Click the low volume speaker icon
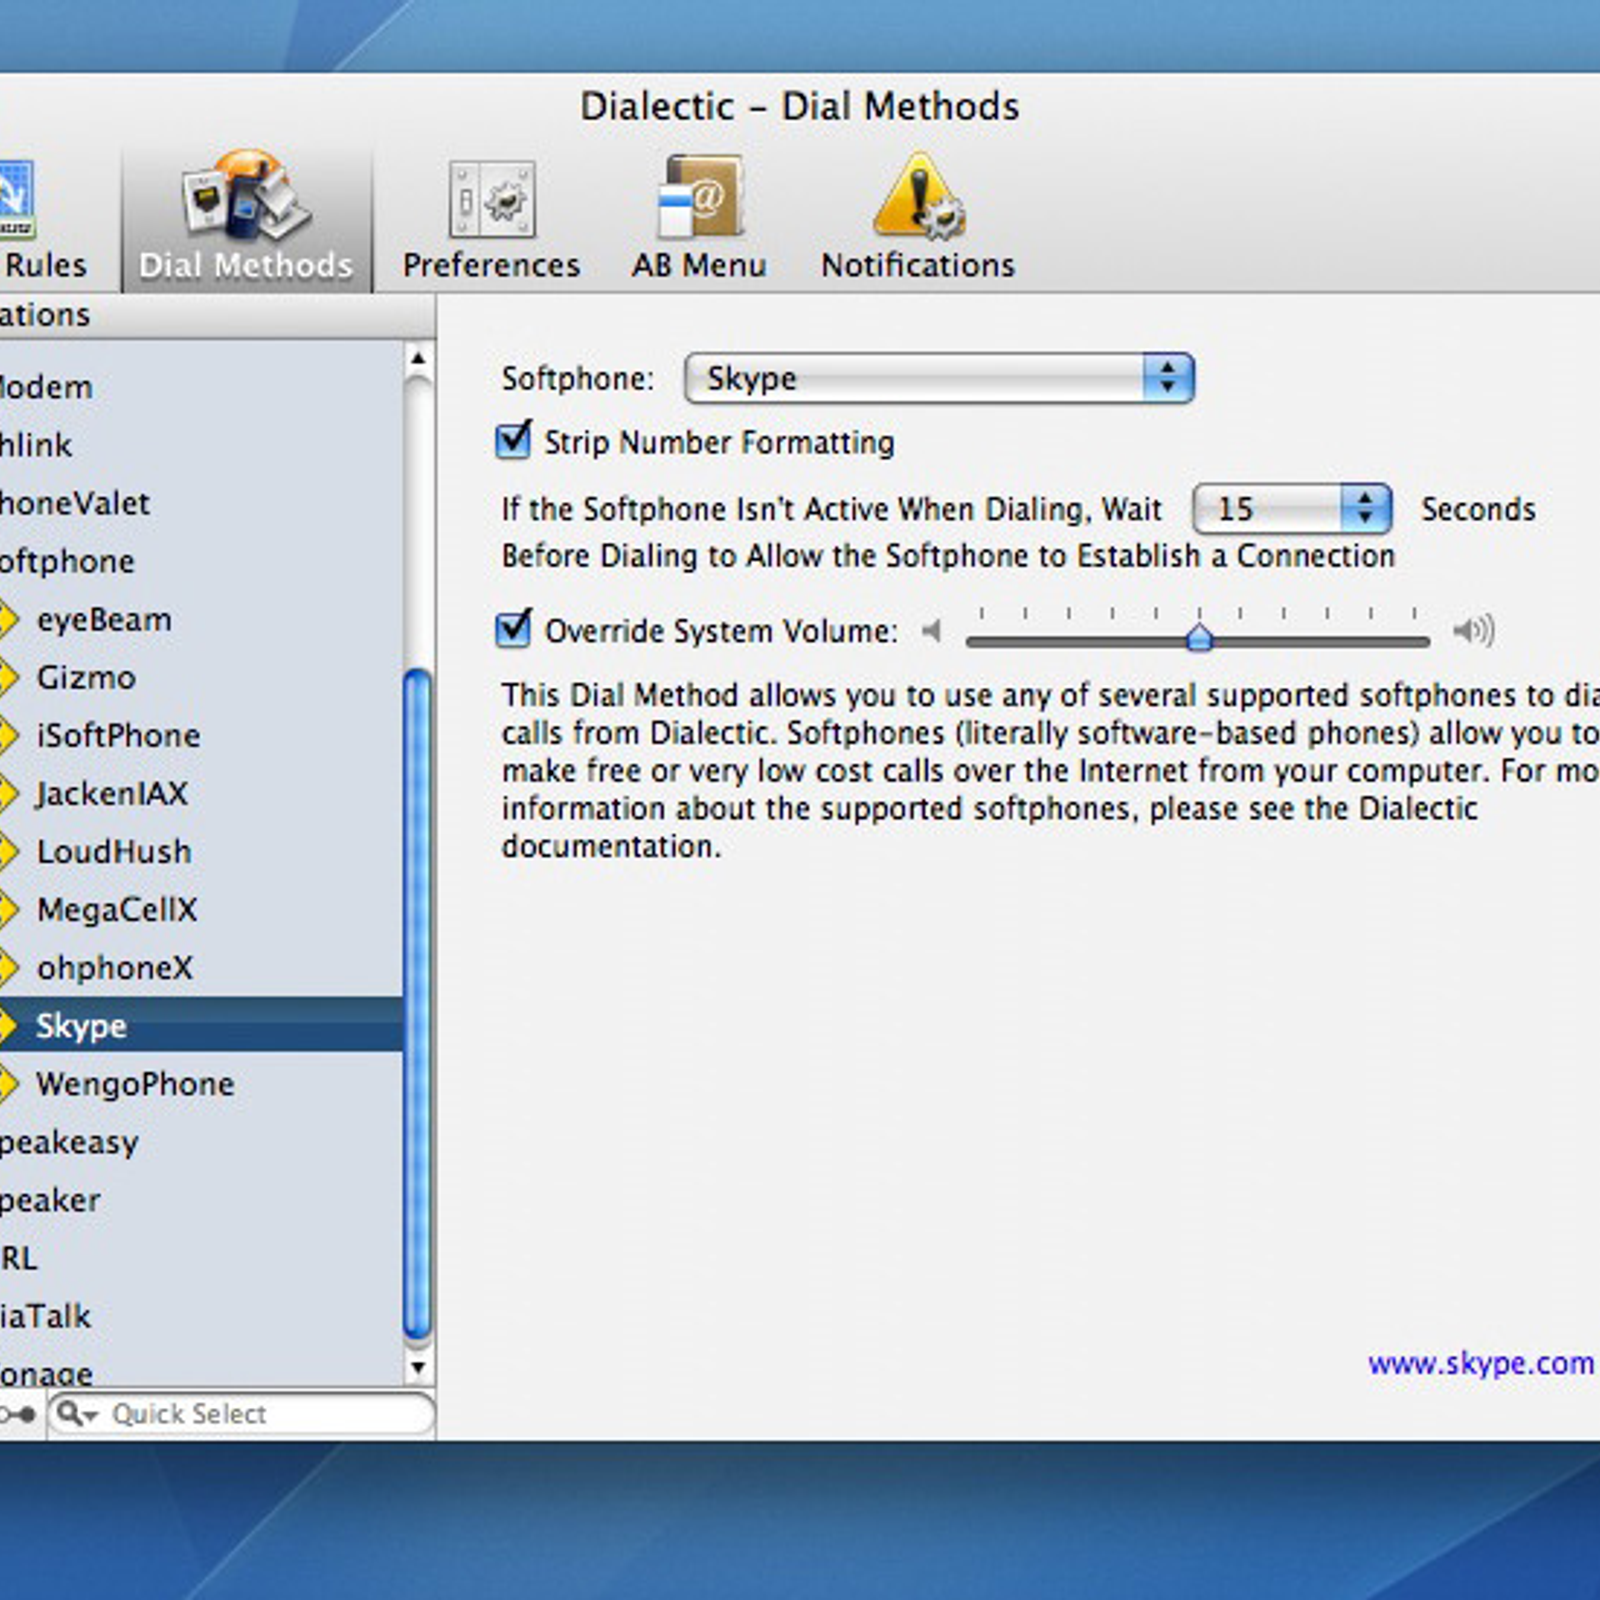Viewport: 1600px width, 1600px height. click(x=931, y=631)
